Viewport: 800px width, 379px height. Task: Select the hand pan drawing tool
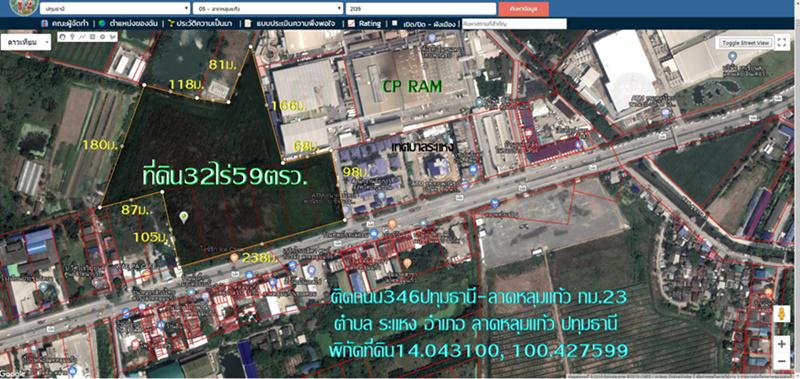62,37
